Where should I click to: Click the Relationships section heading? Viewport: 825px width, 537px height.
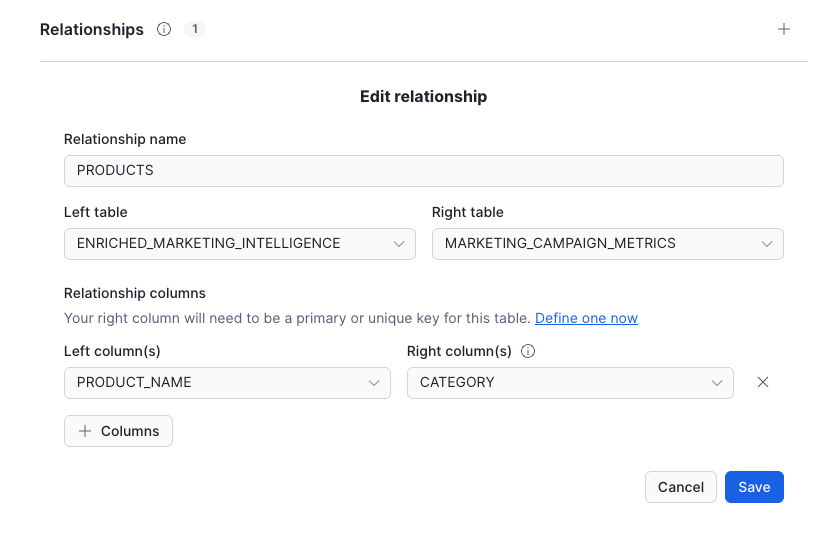(x=92, y=30)
